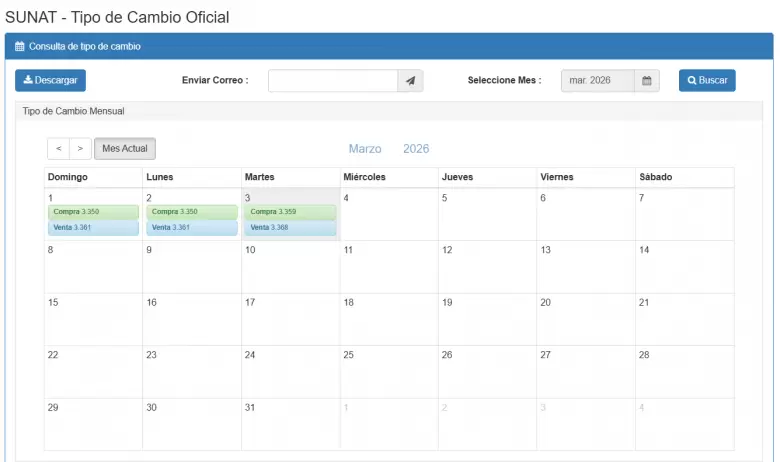Click the Descargar download button
This screenshot has height=462, width=780.
tap(50, 81)
